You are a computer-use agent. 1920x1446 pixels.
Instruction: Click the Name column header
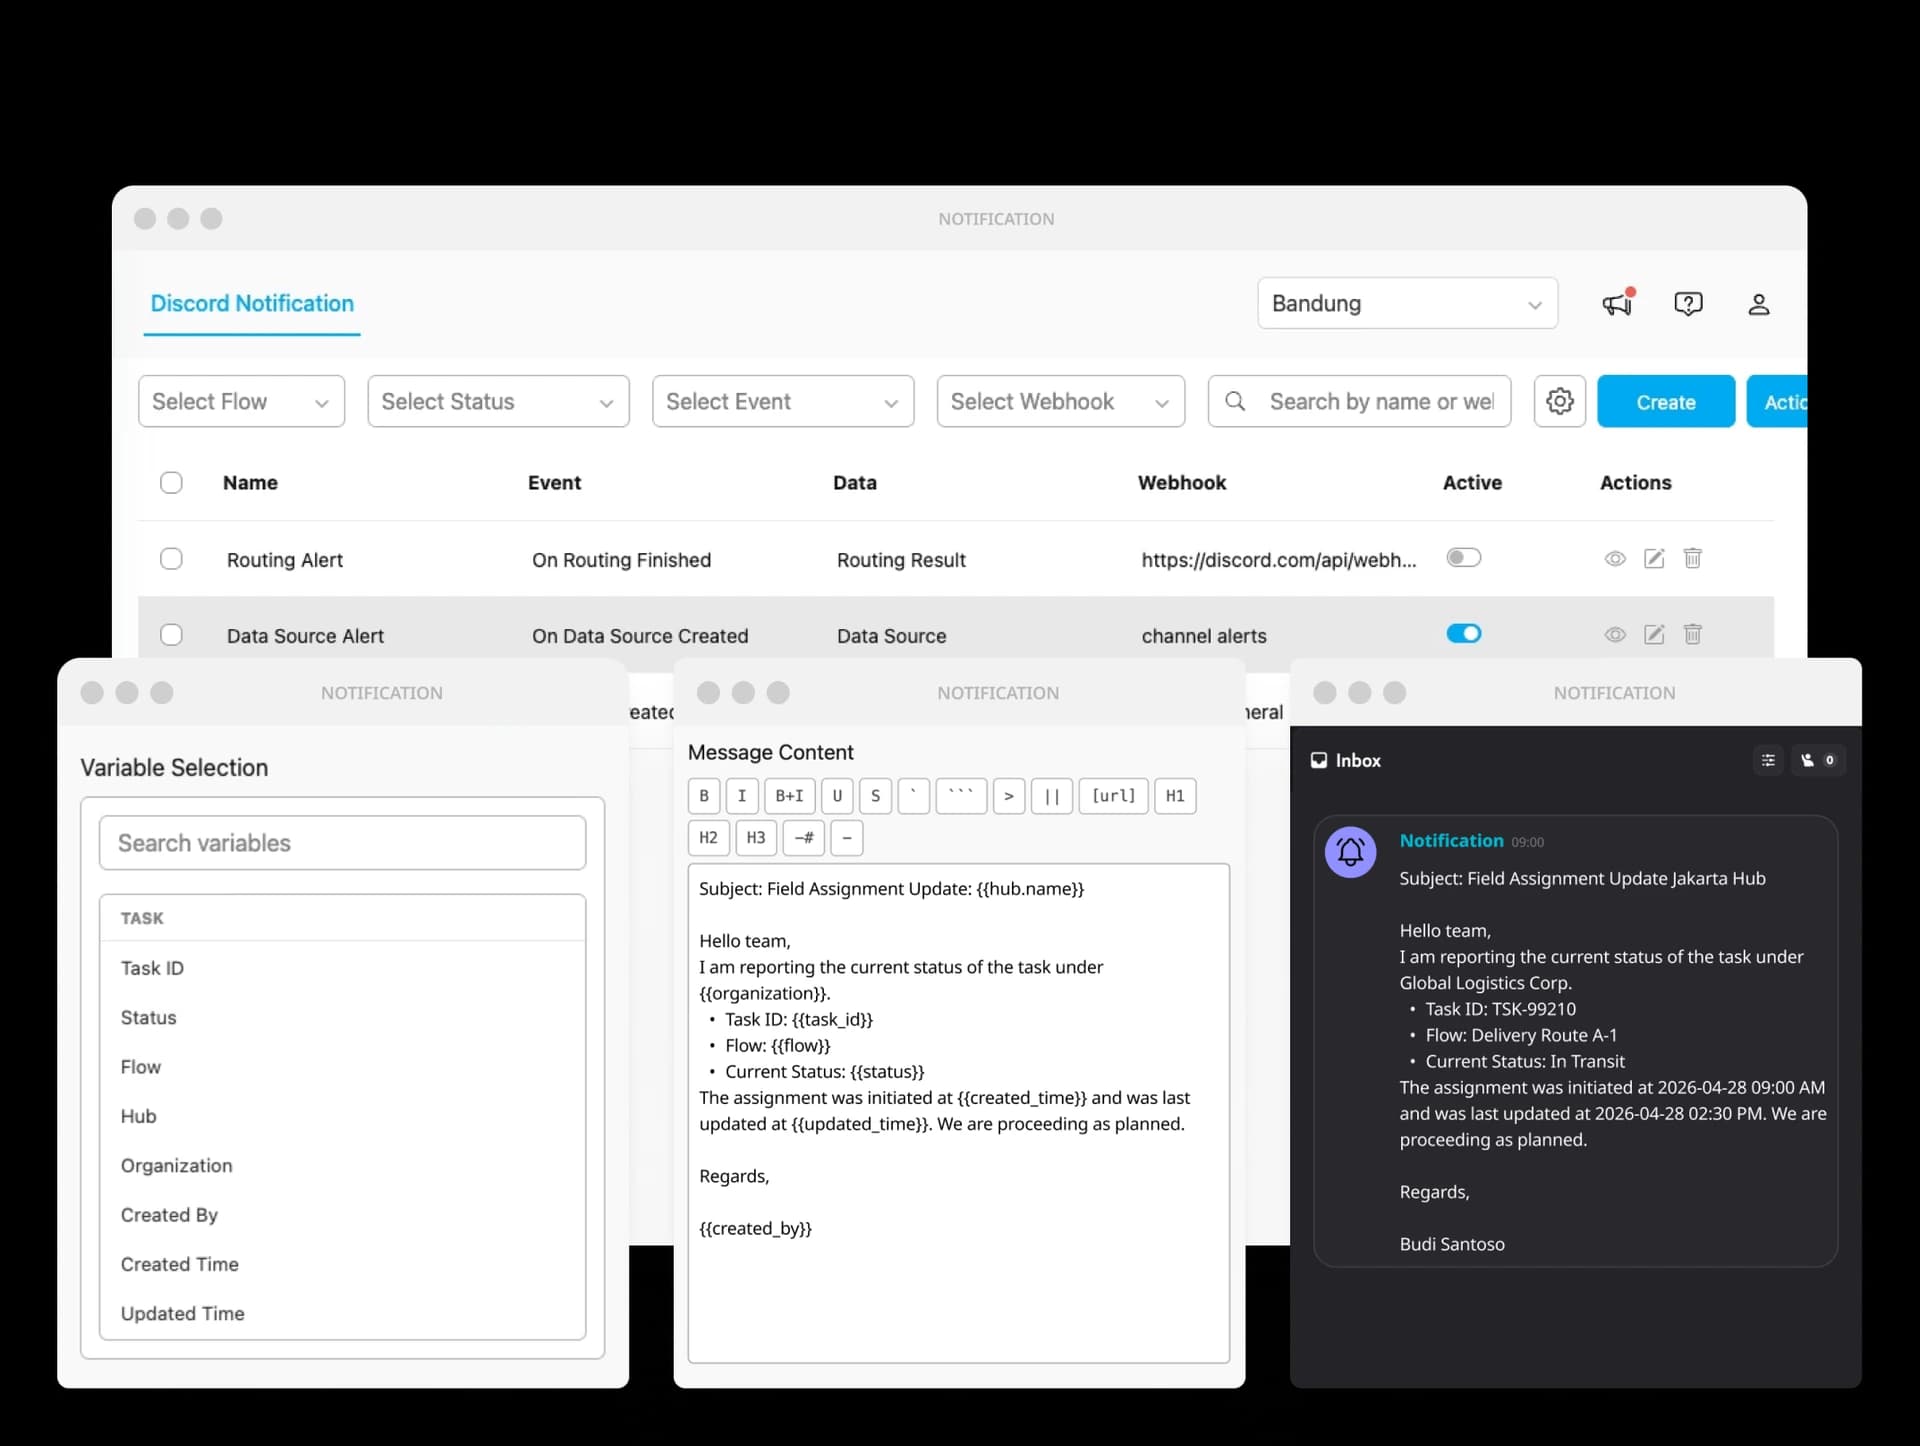click(250, 483)
